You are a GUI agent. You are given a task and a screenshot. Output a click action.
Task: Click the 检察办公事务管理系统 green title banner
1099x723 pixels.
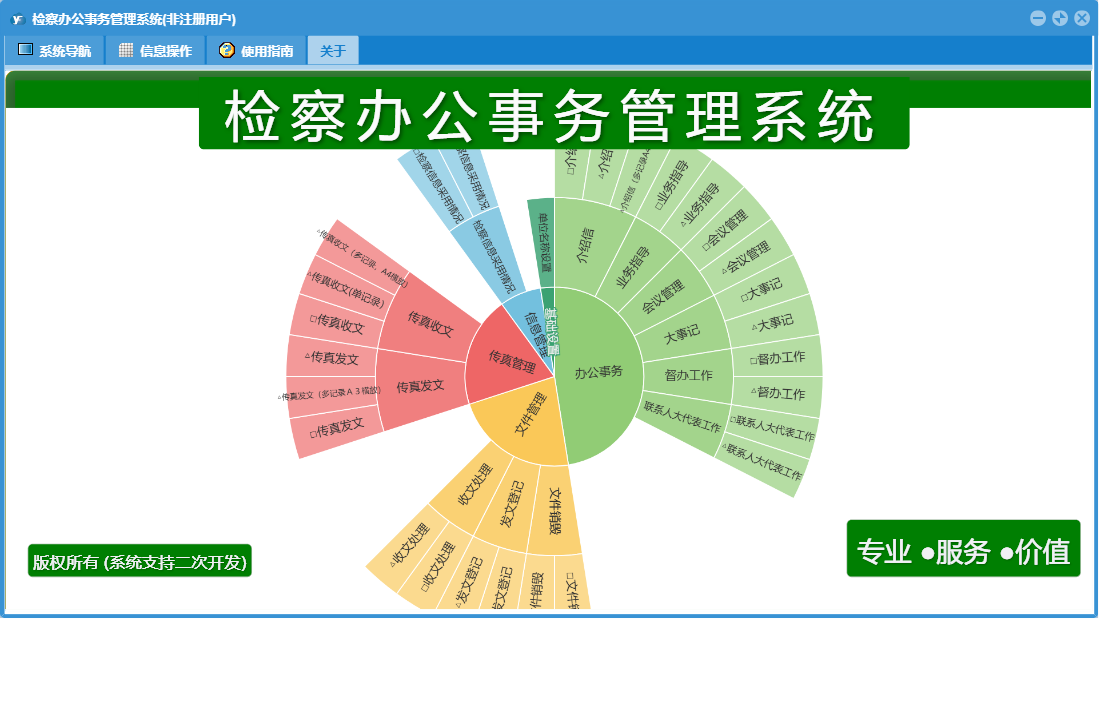[x=554, y=113]
